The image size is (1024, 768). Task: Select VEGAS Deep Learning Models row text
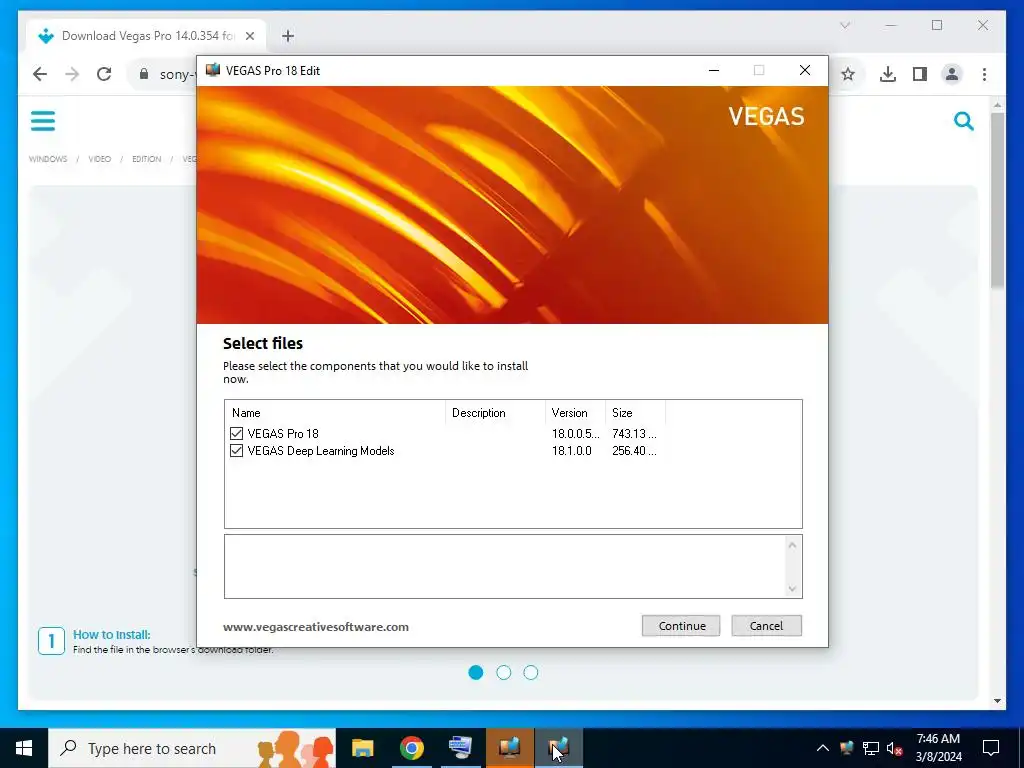321,451
